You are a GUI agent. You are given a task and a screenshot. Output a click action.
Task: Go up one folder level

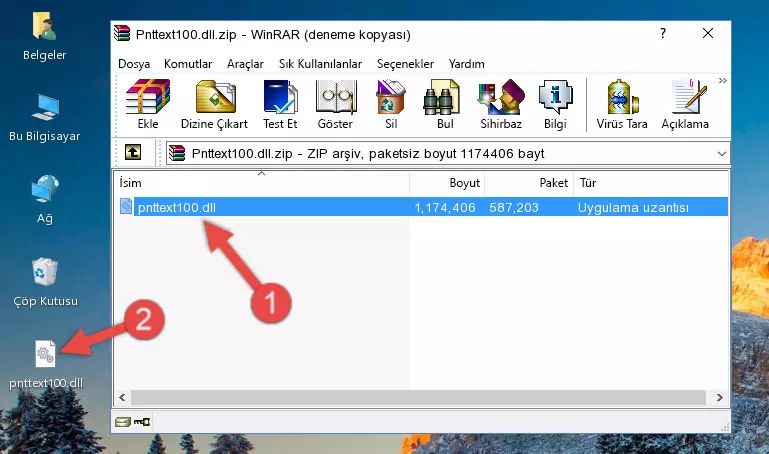(133, 152)
